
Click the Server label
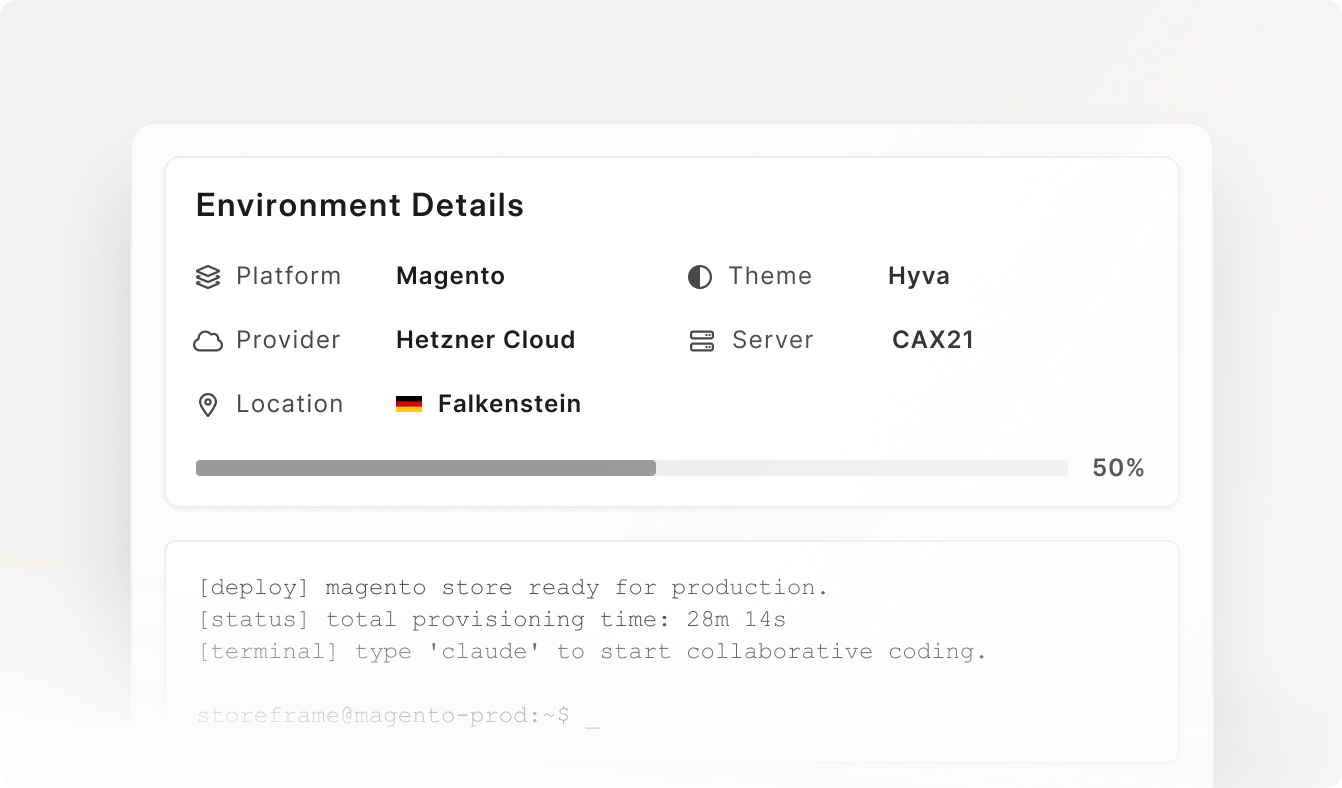click(x=773, y=340)
